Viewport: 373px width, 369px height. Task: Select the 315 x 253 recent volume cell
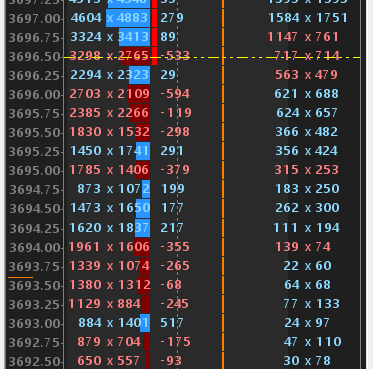point(306,170)
